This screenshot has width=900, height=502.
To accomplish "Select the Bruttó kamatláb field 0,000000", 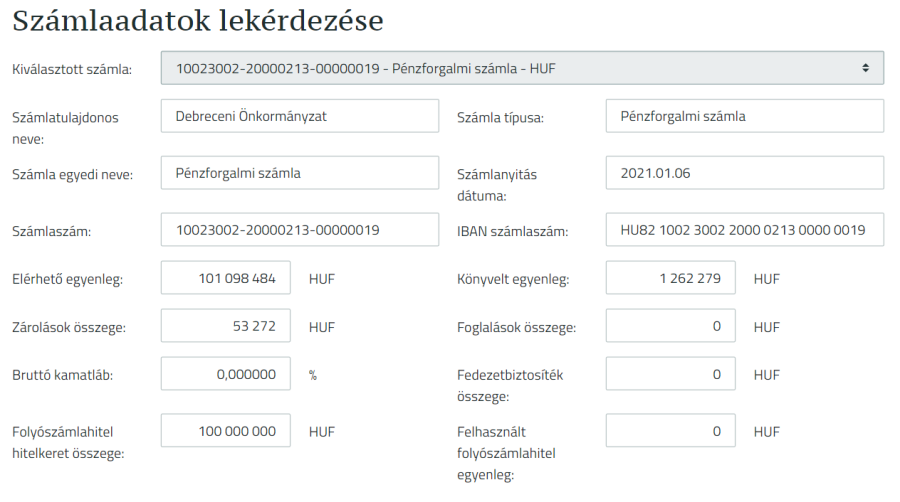I will pos(226,373).
